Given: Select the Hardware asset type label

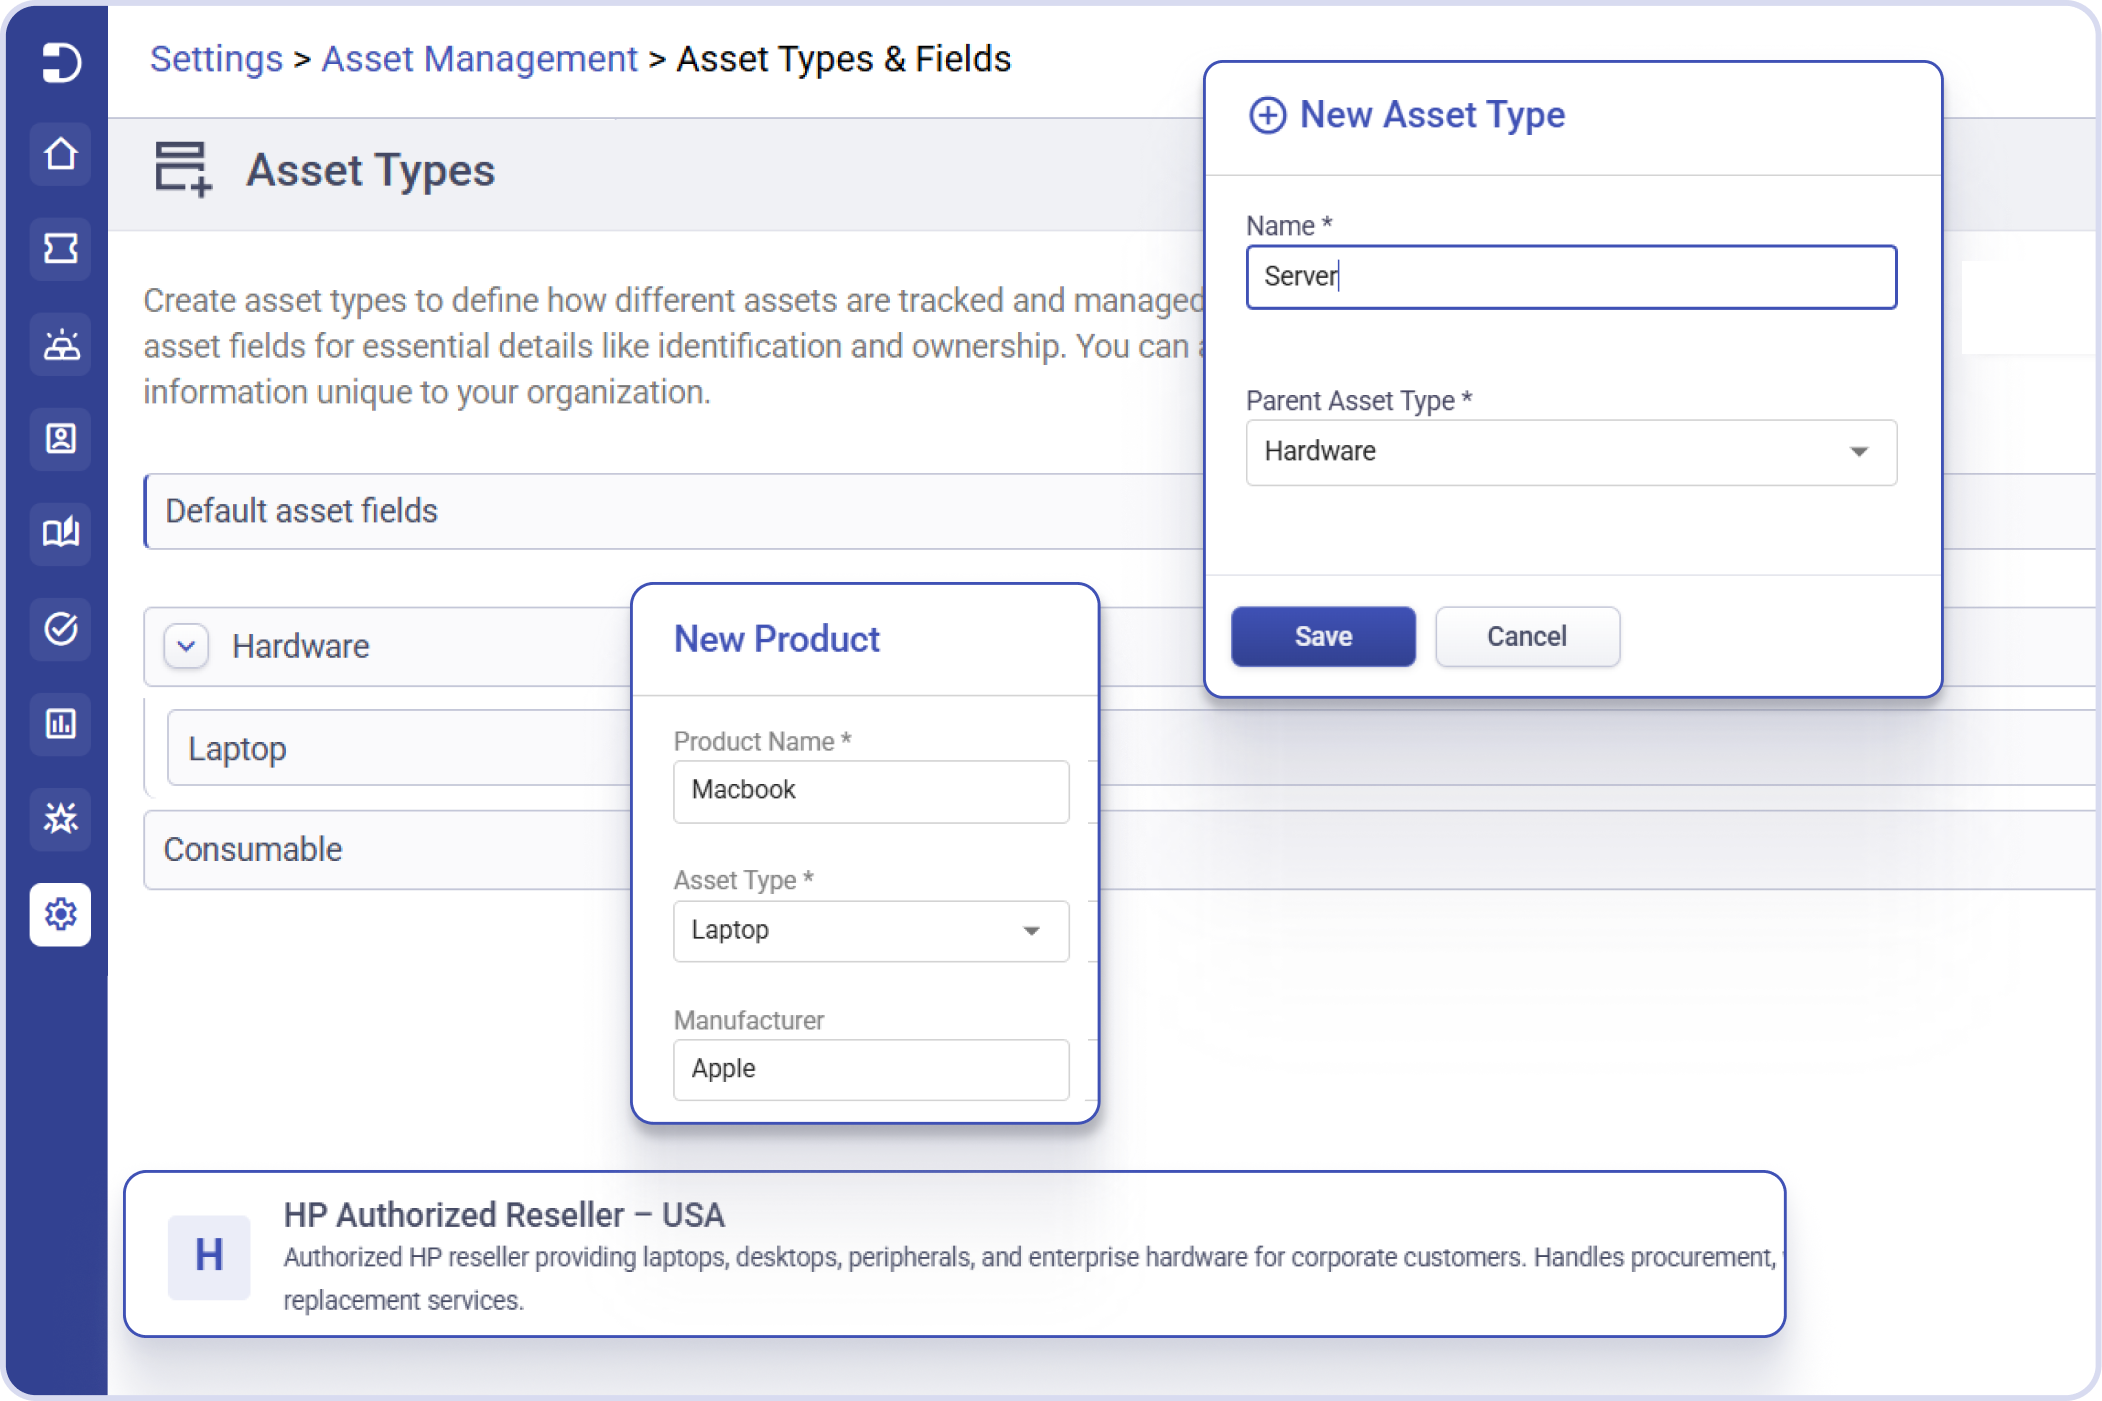Looking at the screenshot, I should click(301, 647).
